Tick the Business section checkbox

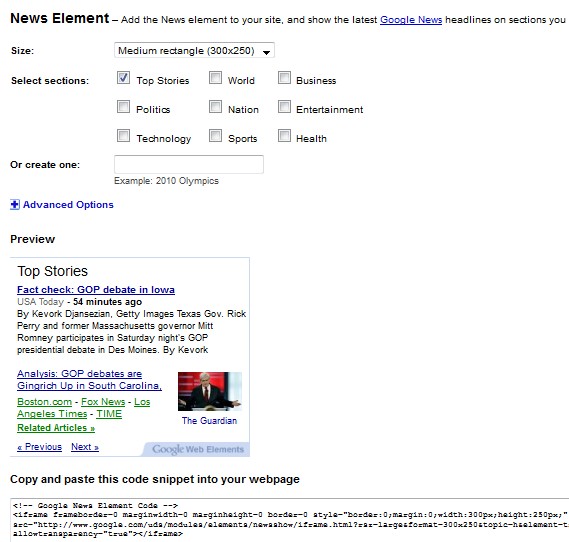pyautogui.click(x=284, y=78)
